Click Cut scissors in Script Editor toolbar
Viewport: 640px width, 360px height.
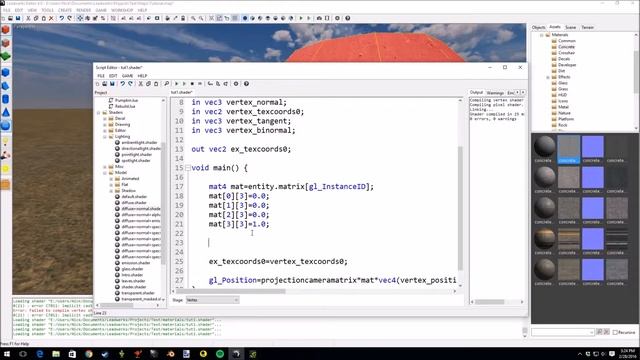141,84
